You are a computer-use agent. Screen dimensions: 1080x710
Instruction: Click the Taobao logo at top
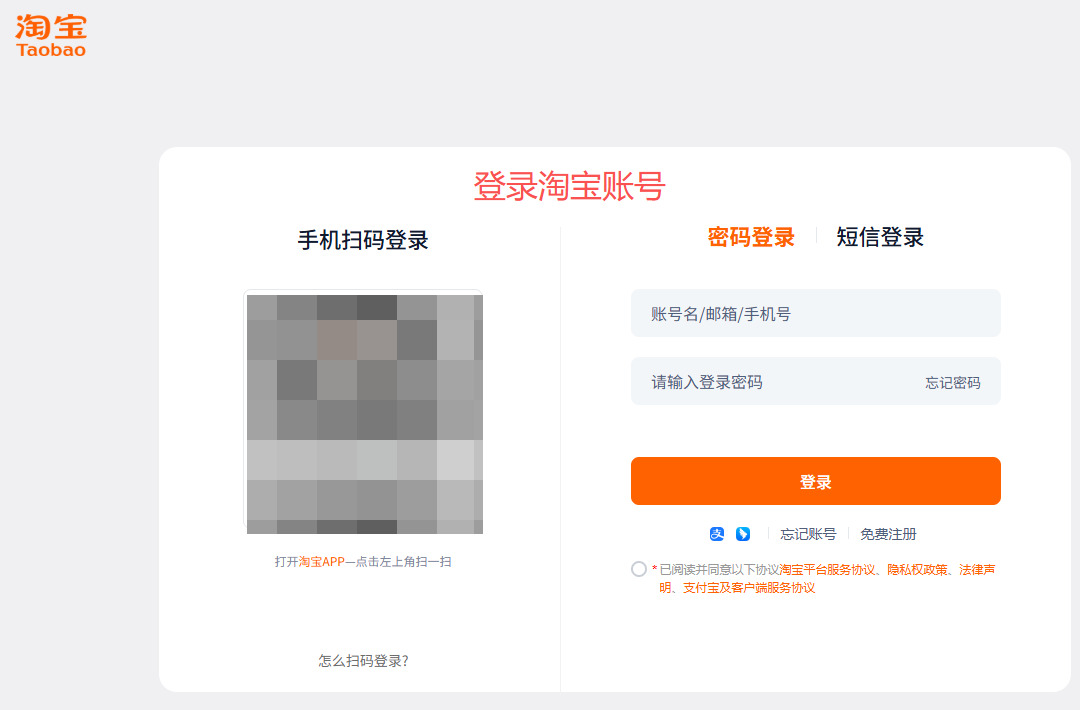[x=51, y=35]
